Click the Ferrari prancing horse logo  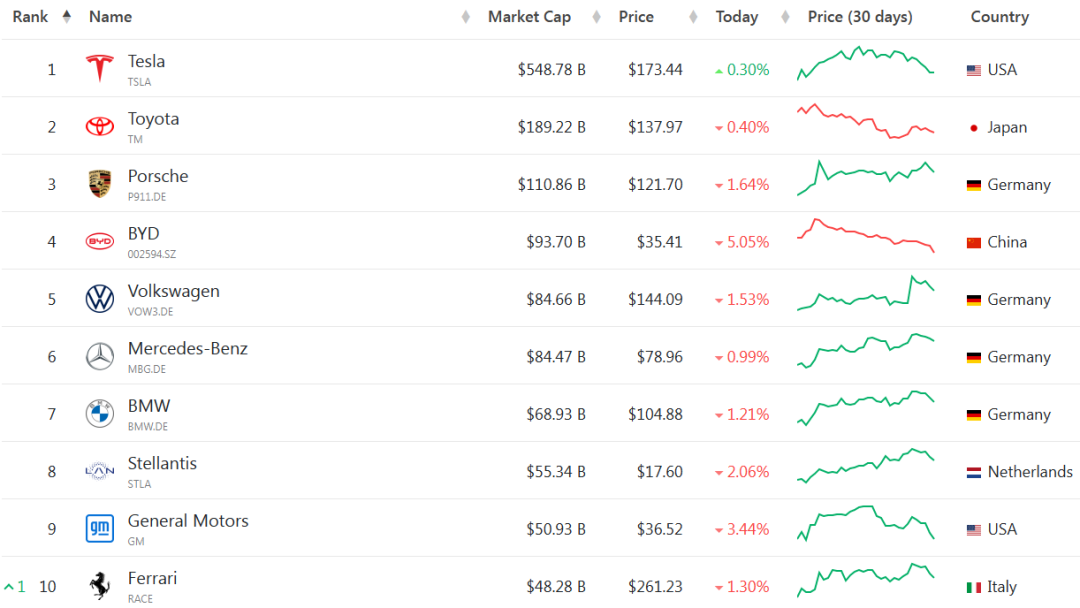99,586
